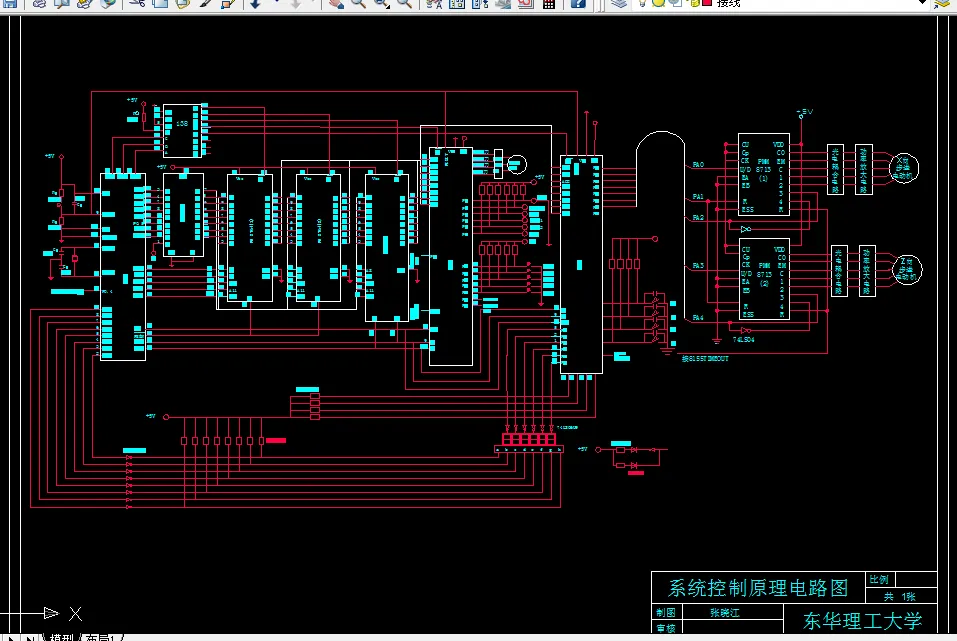The height and width of the screenshot is (641, 957).
Task: Click the last-tab navigation arrow button
Action: (x=29, y=637)
